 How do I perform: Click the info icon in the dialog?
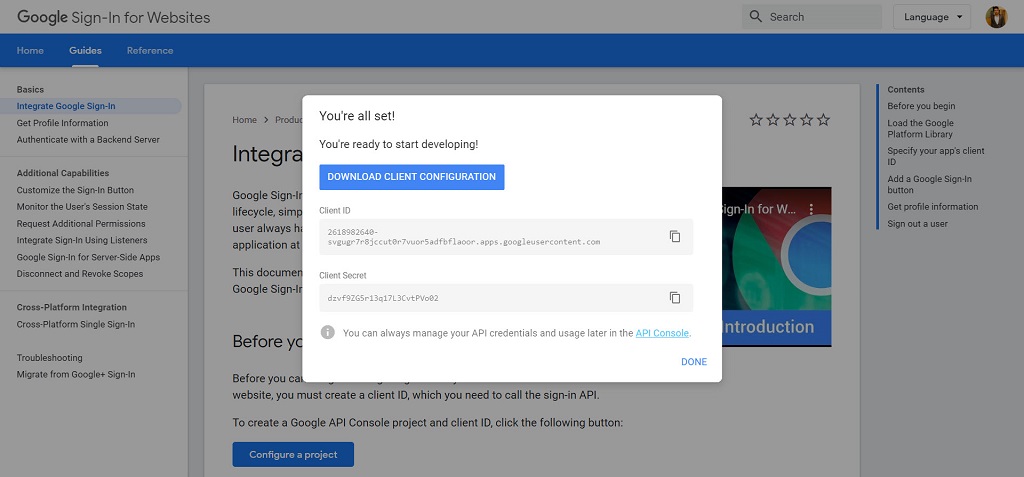(x=327, y=332)
